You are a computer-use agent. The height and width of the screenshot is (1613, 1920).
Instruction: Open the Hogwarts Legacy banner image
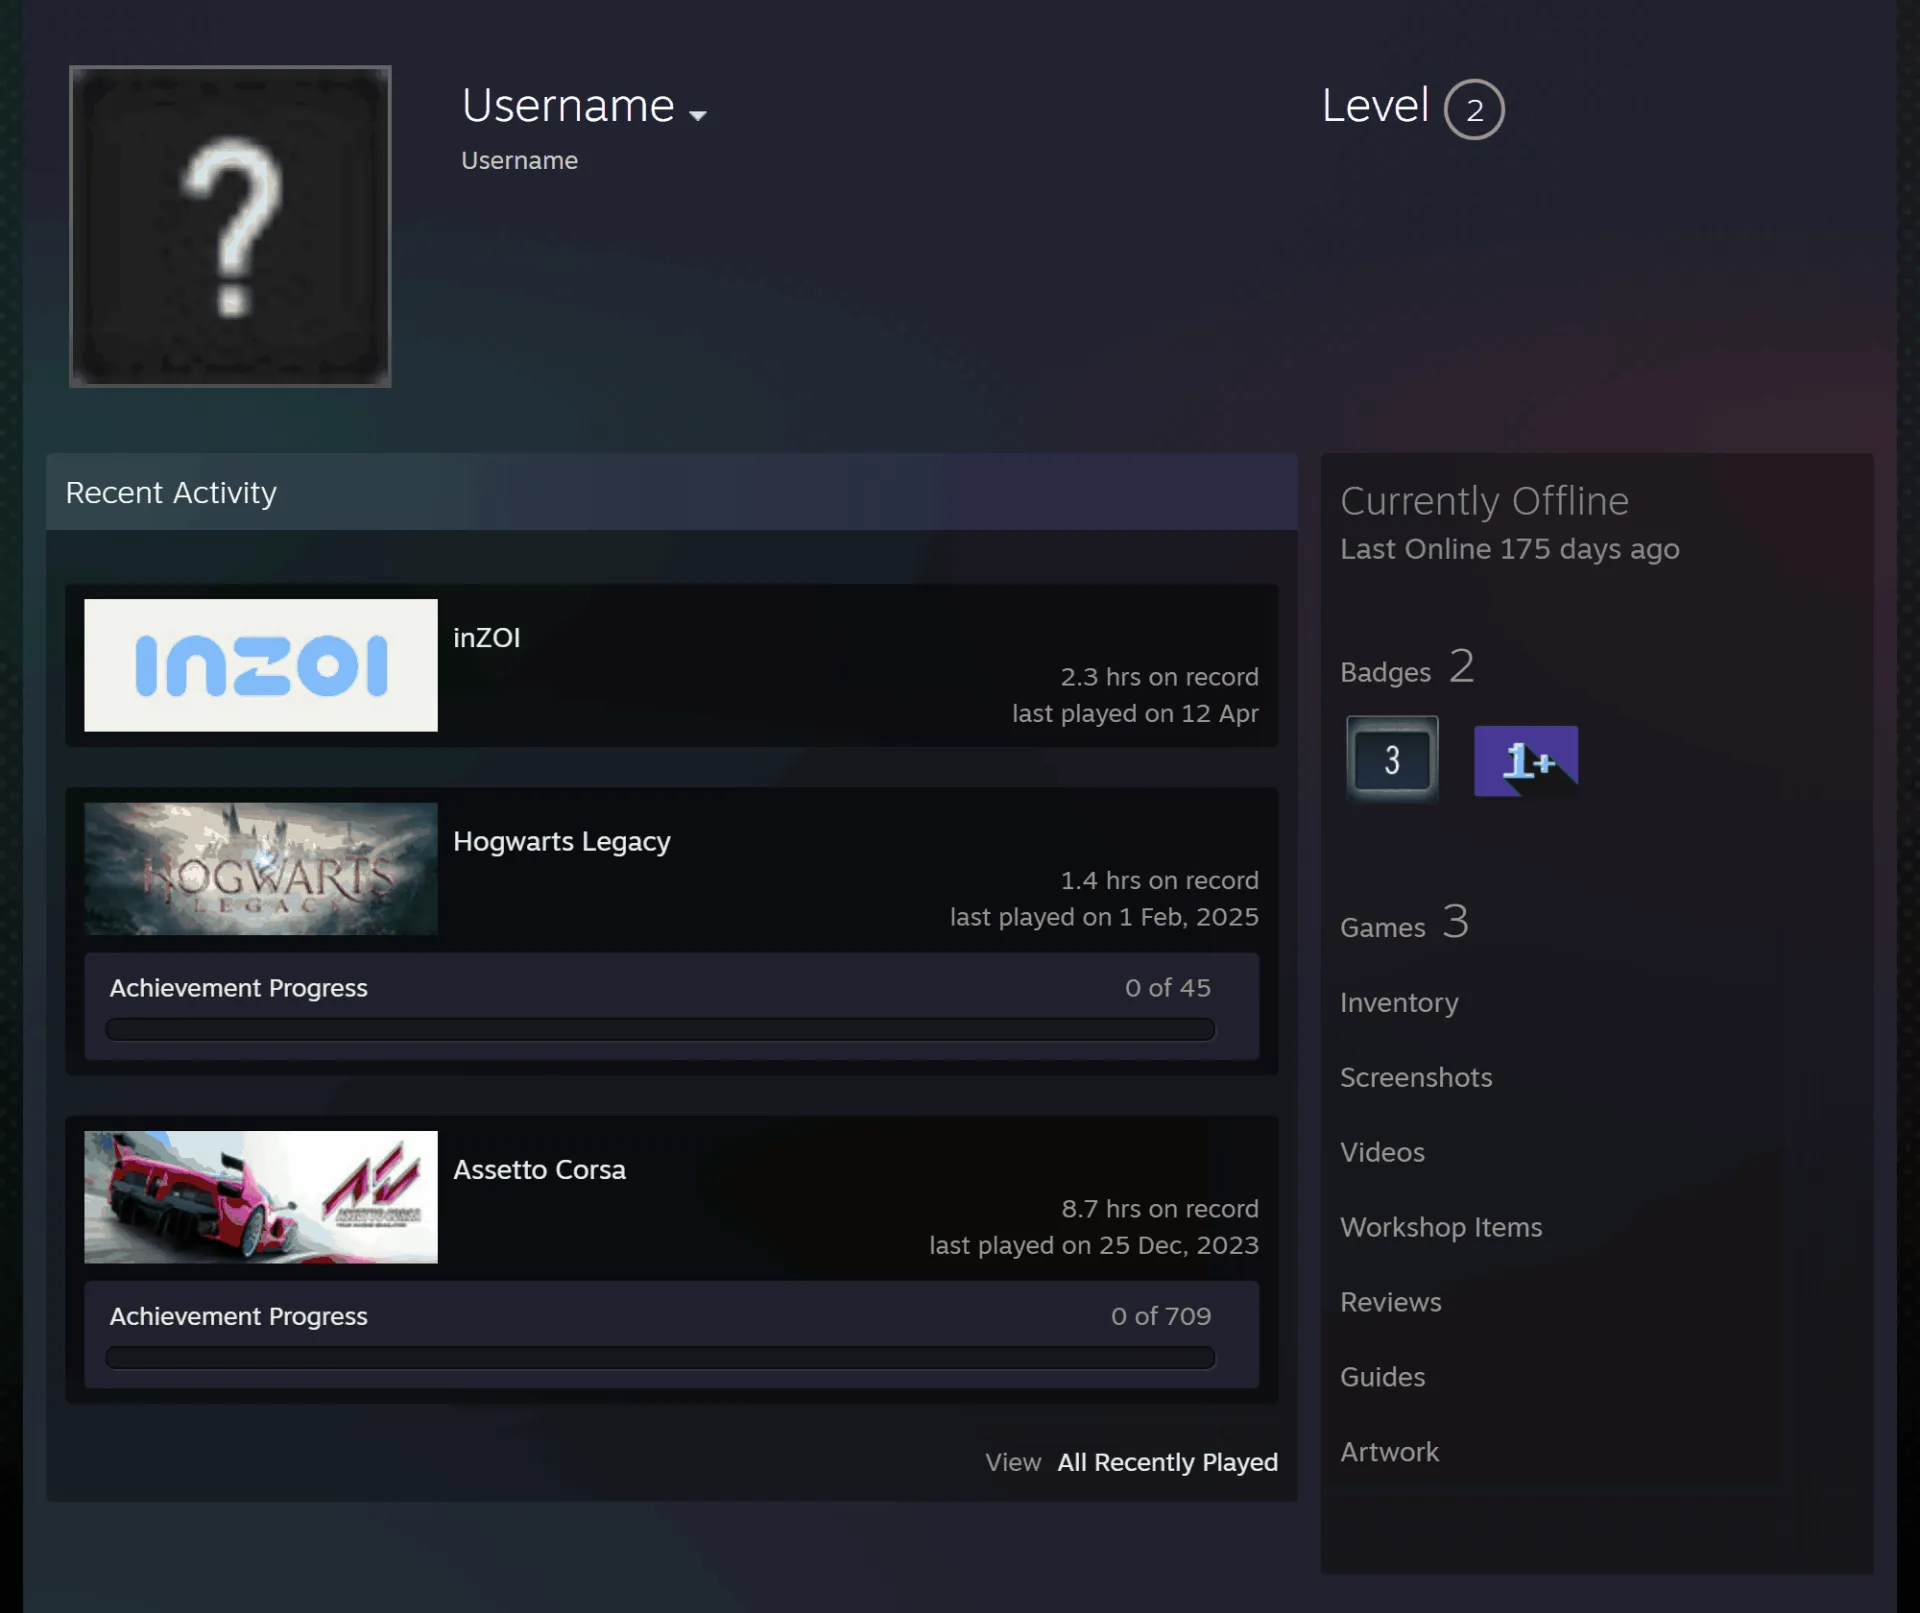(x=261, y=869)
